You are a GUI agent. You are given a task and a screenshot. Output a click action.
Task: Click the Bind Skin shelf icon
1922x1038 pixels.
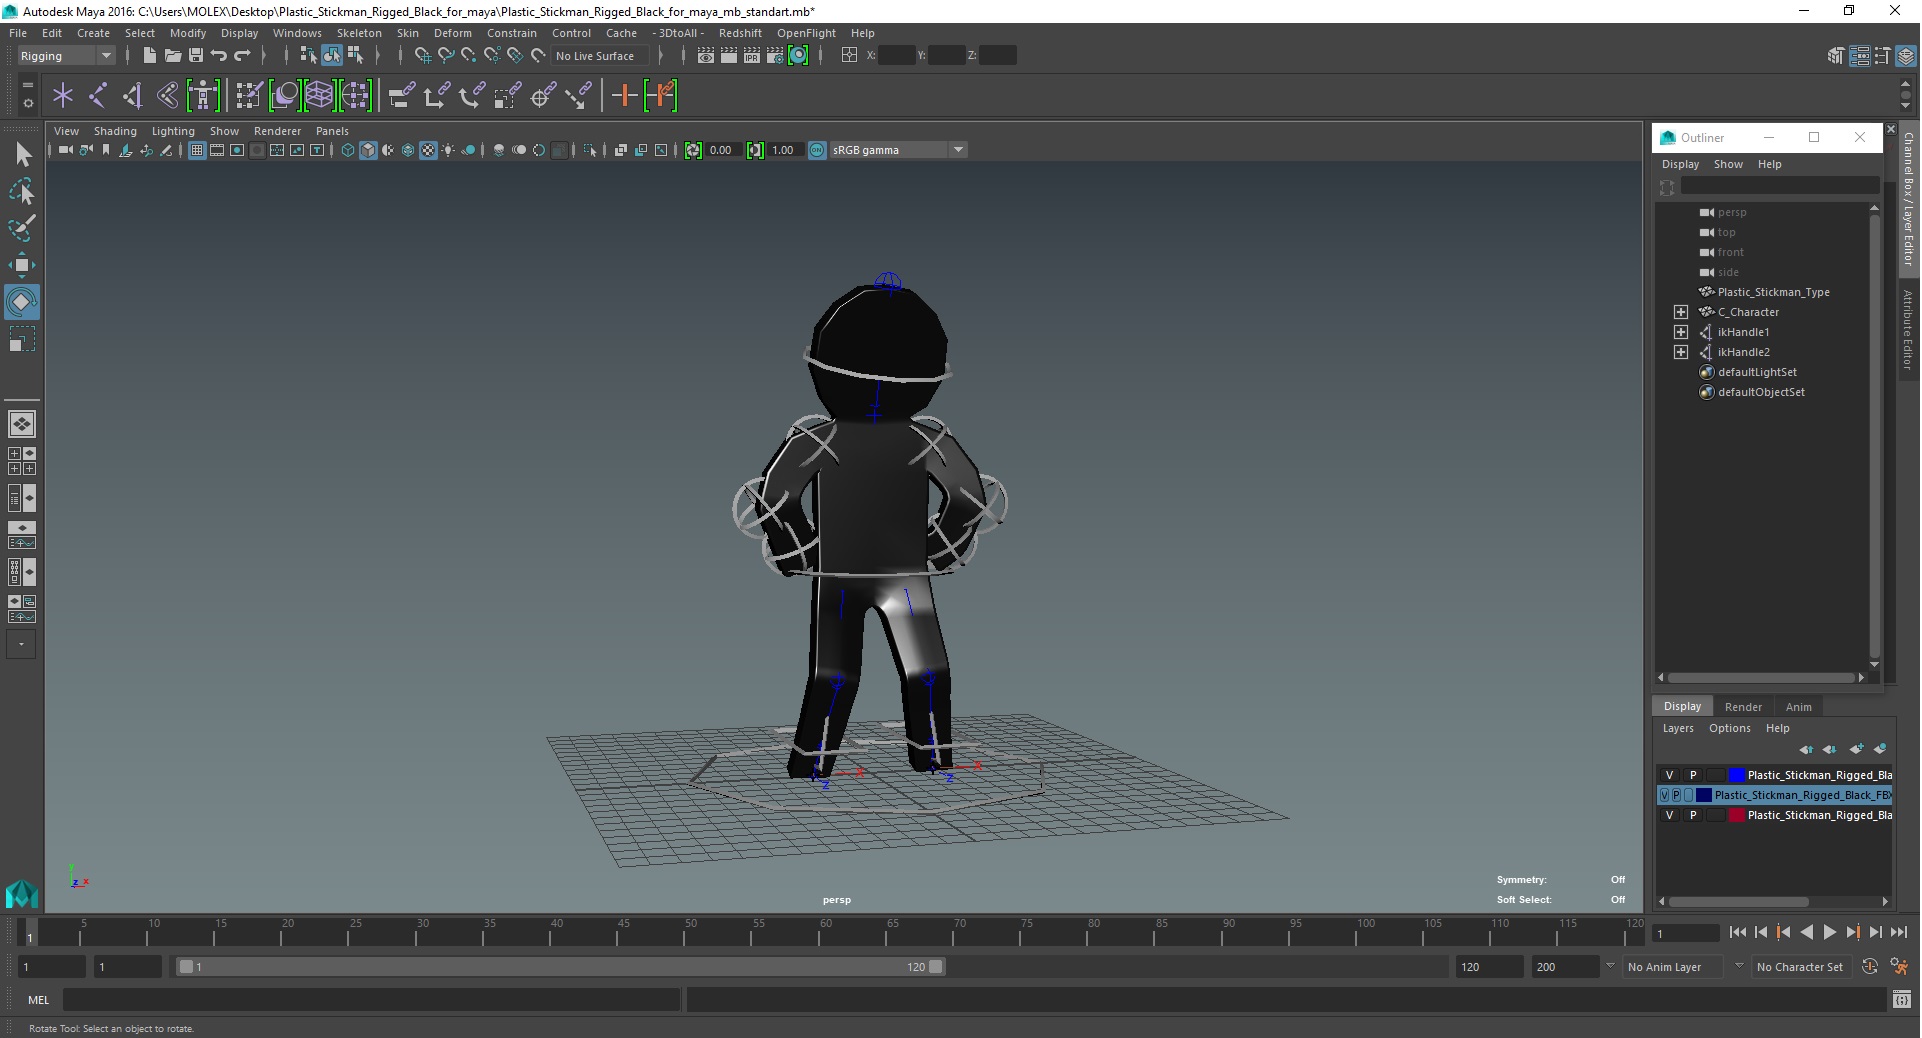168,96
